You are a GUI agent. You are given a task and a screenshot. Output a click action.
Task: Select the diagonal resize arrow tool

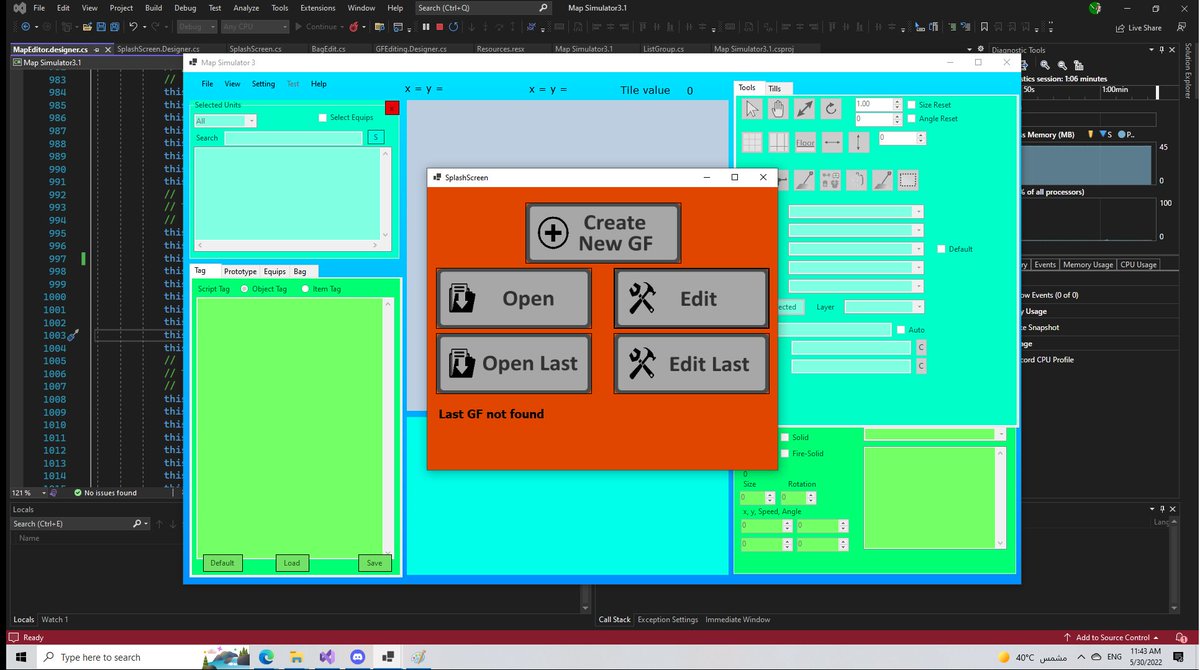(805, 108)
